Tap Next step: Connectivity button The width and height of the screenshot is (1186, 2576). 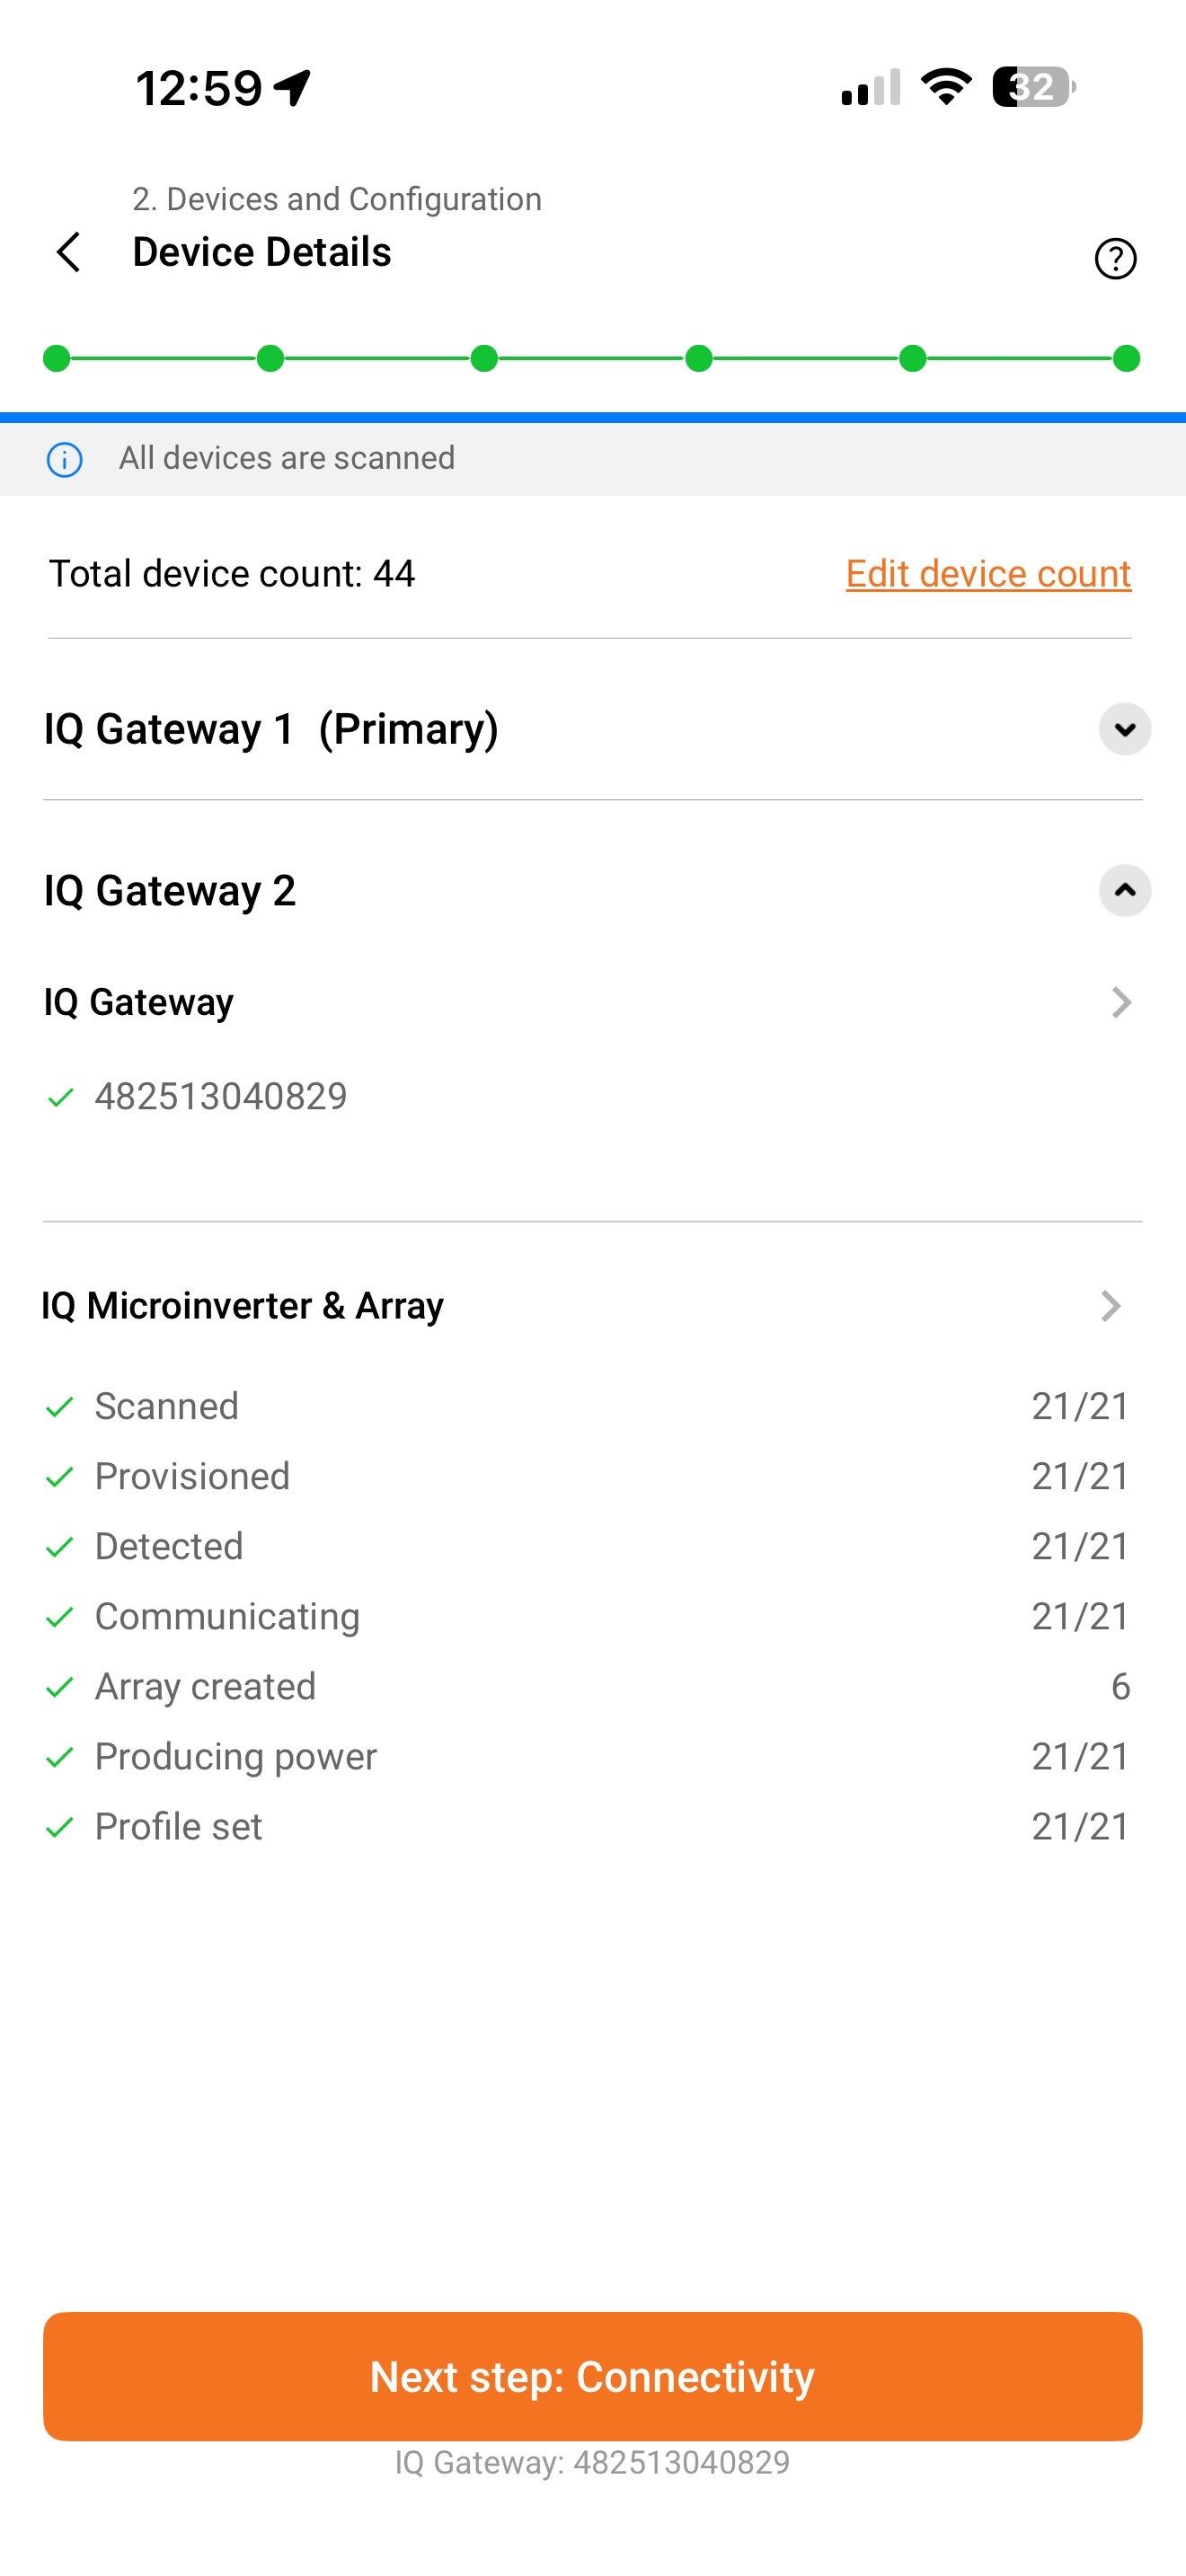coord(592,2376)
